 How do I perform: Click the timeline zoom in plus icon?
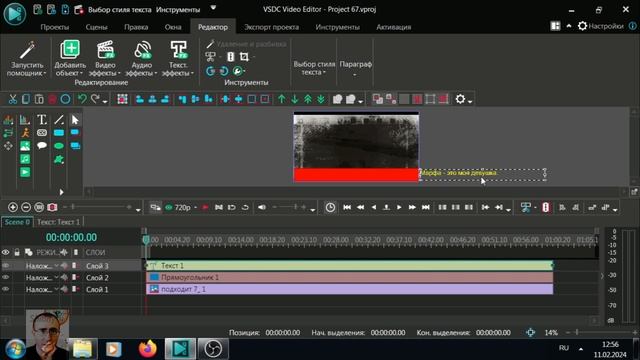(13, 207)
